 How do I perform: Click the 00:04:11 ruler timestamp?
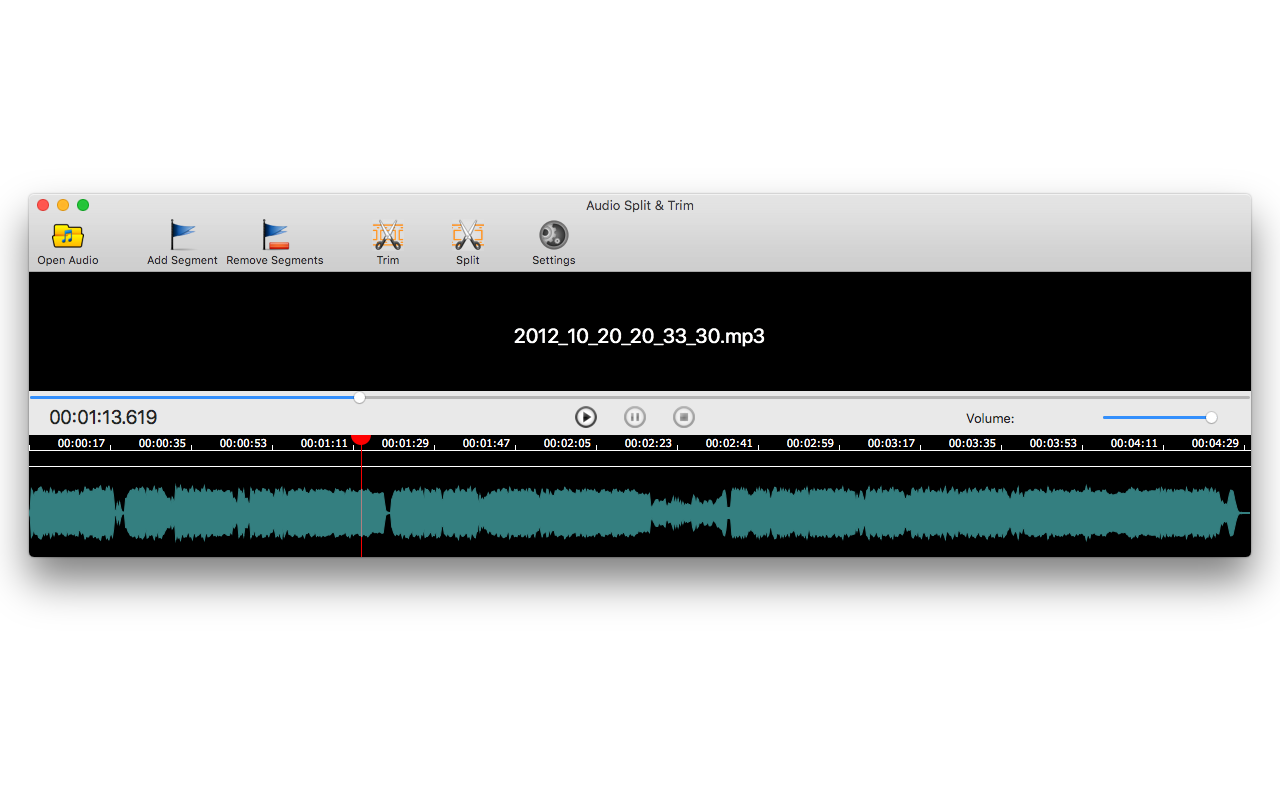(x=1134, y=443)
